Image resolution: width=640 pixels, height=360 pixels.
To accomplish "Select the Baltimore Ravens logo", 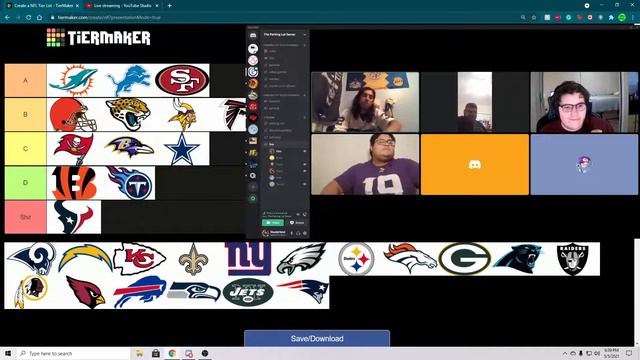I will [128, 149].
